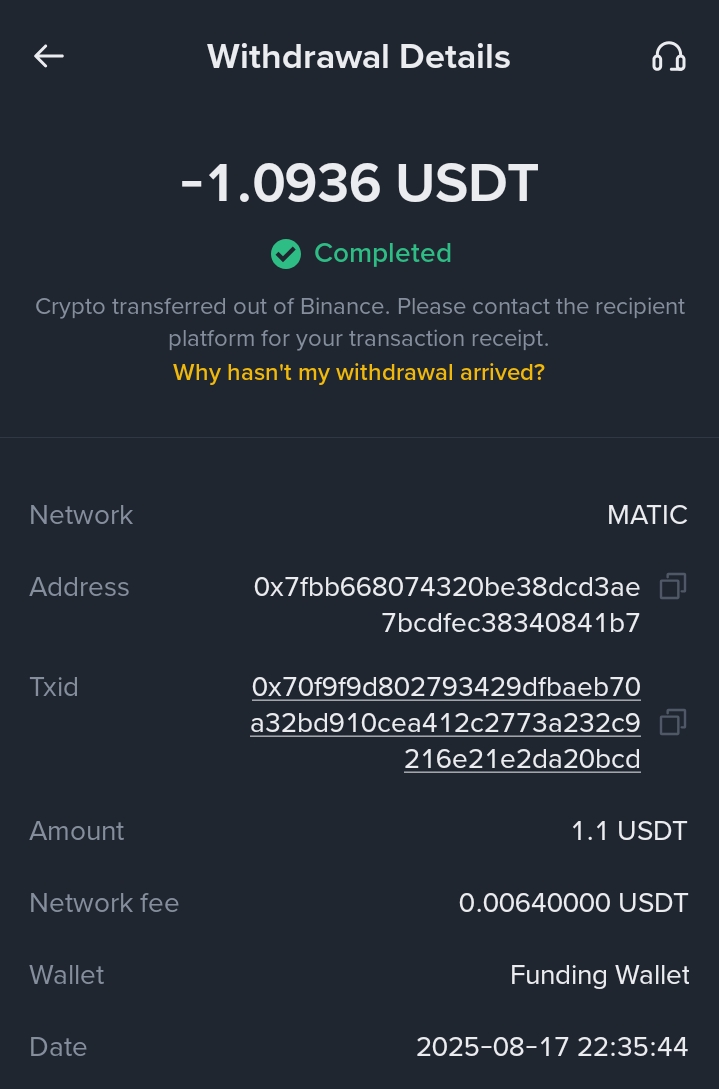The width and height of the screenshot is (719, 1089).
Task: Tap the MATIC network value
Action: pyautogui.click(x=647, y=515)
